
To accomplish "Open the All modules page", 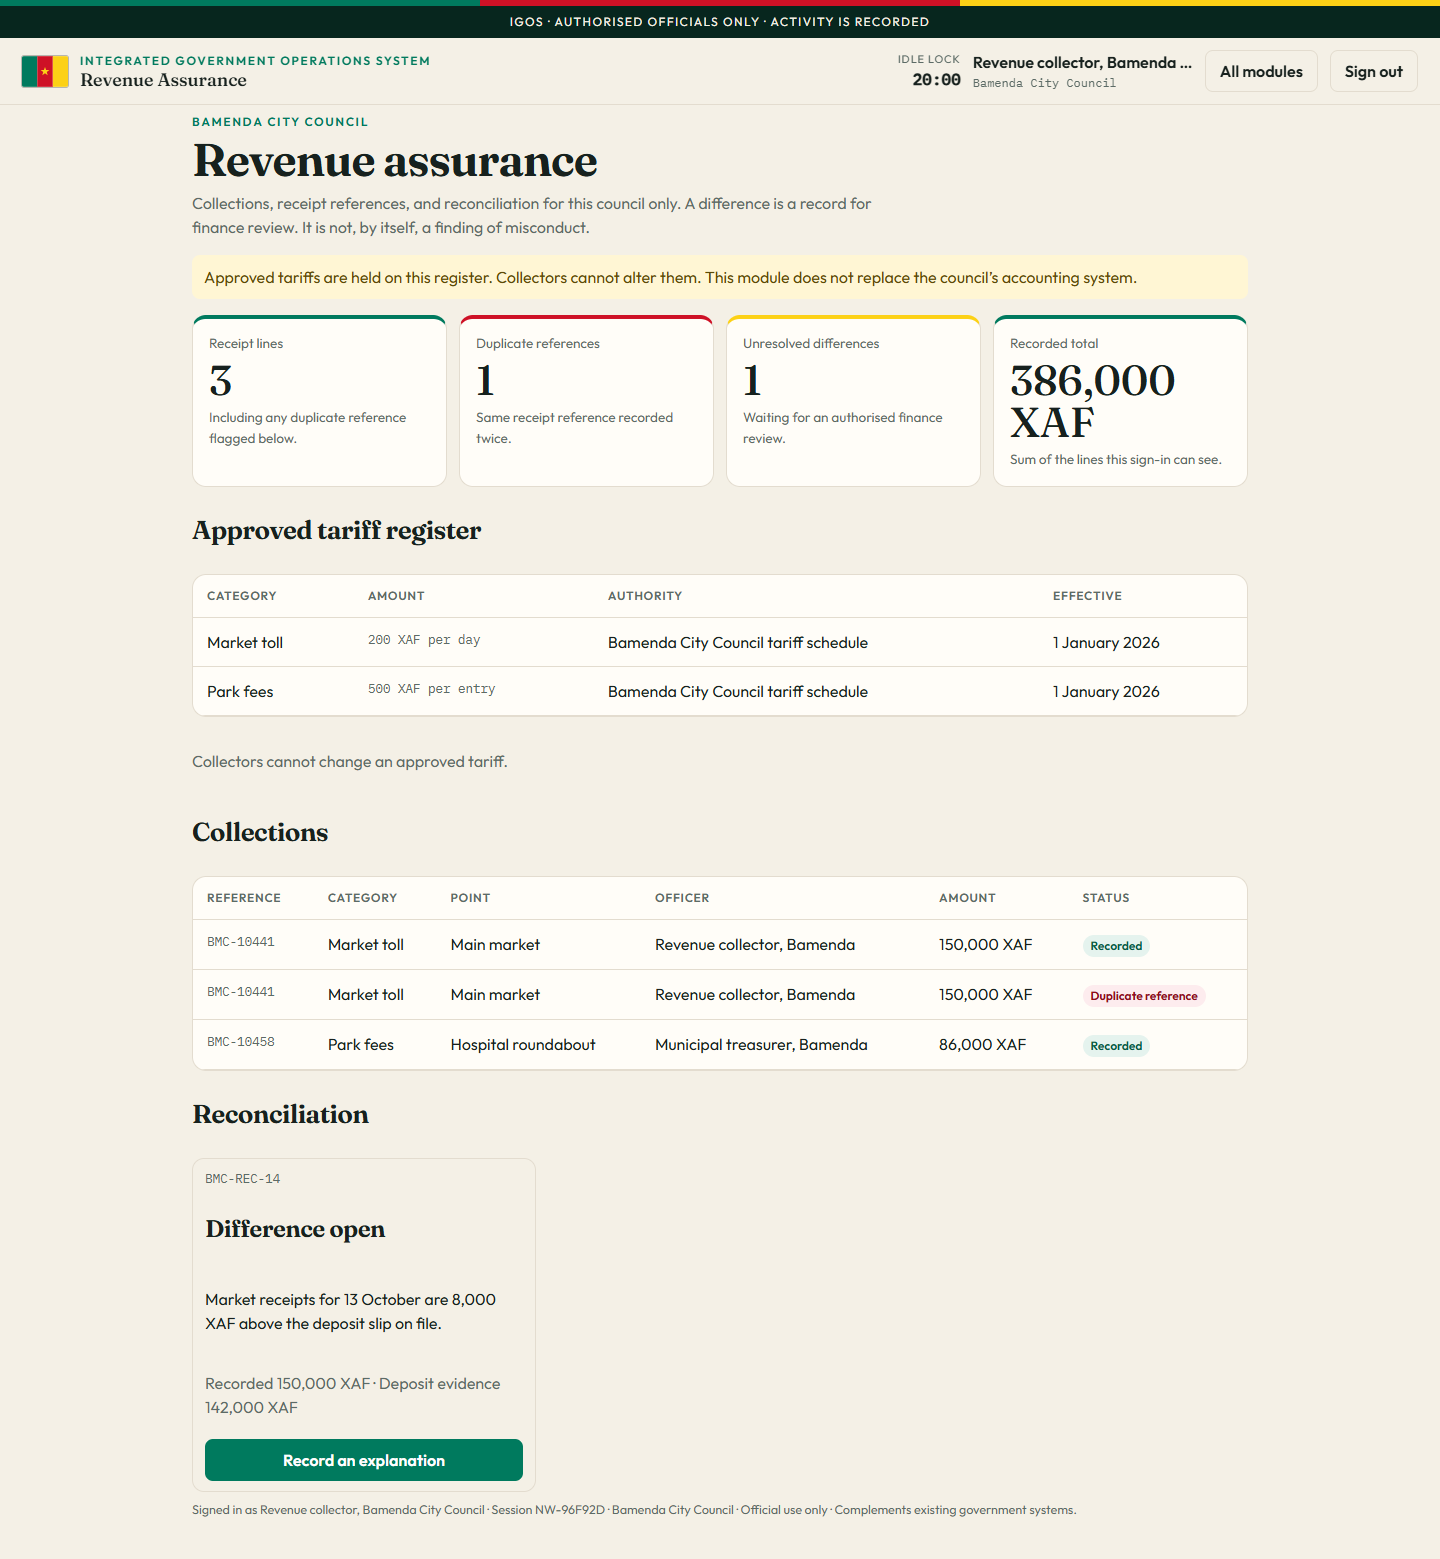I will pos(1261,71).
